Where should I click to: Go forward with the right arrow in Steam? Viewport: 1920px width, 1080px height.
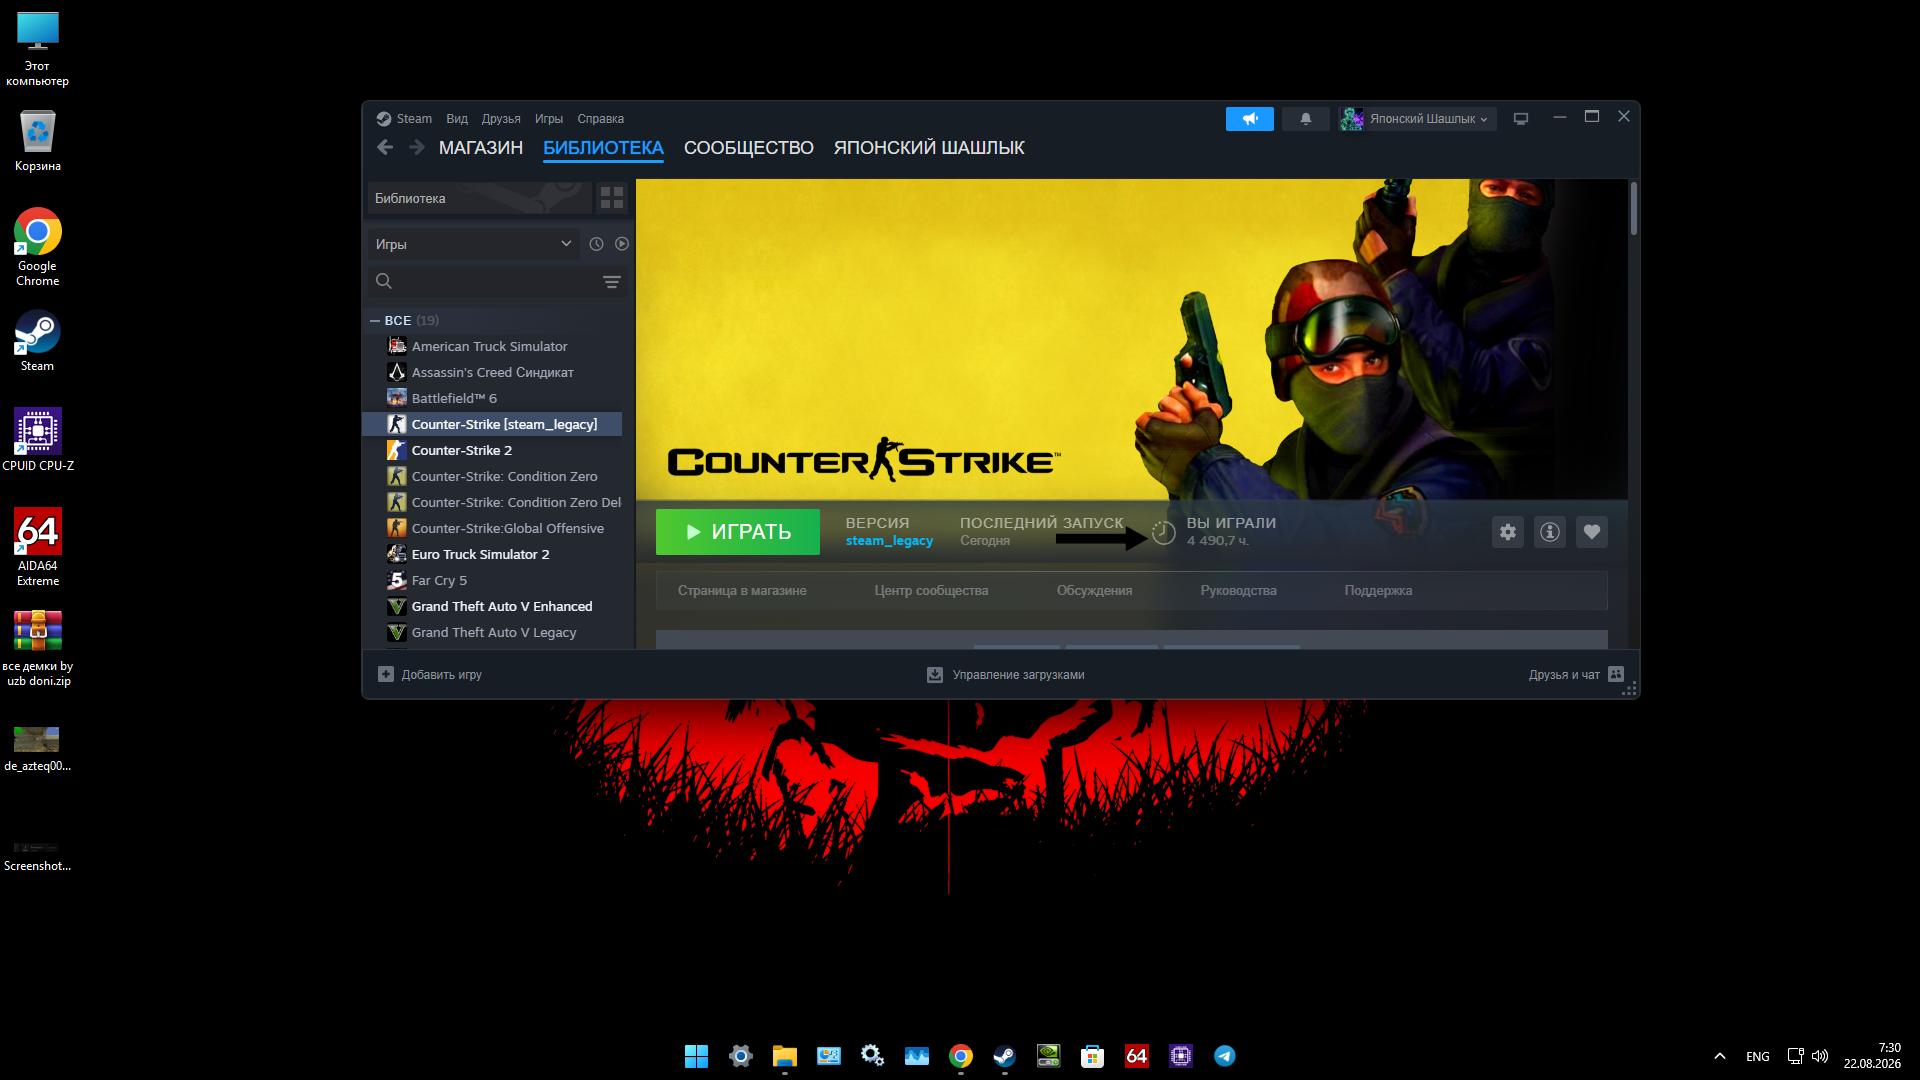click(417, 148)
